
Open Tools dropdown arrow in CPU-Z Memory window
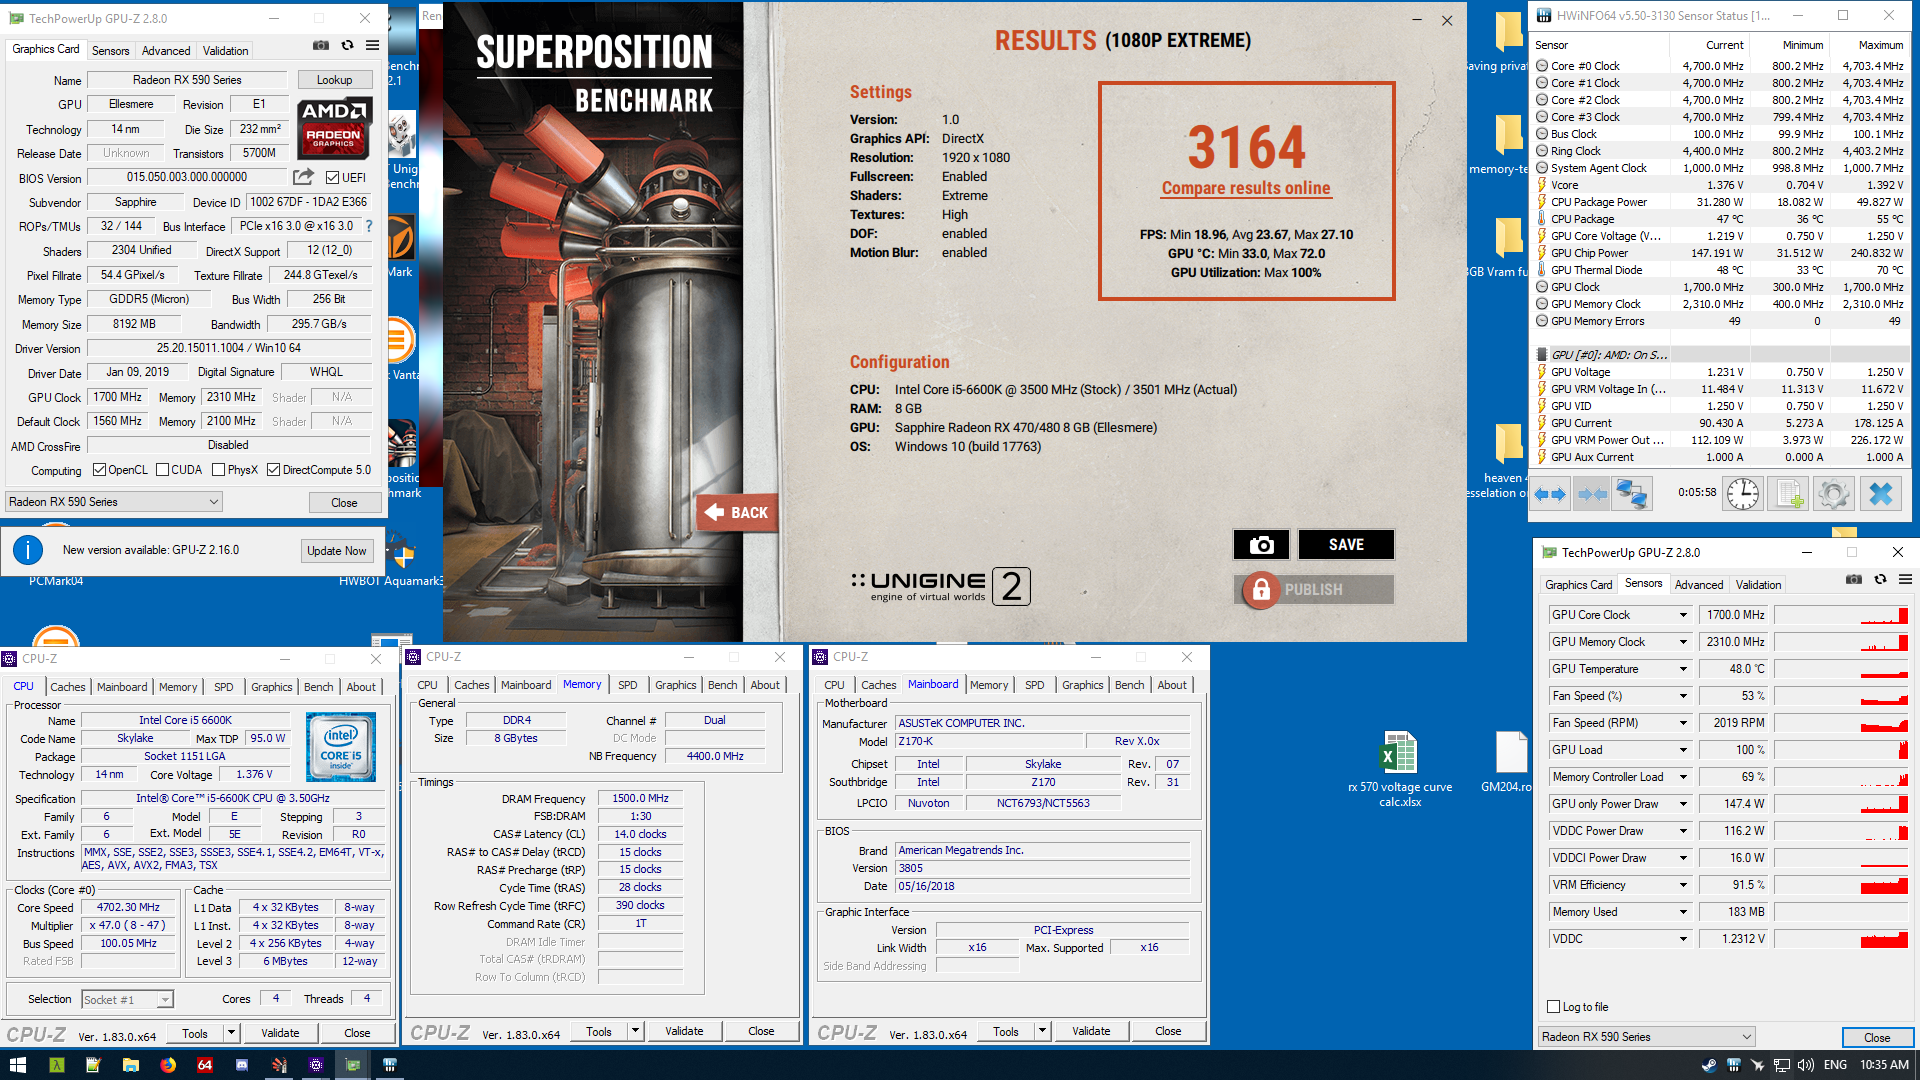pos(635,1031)
